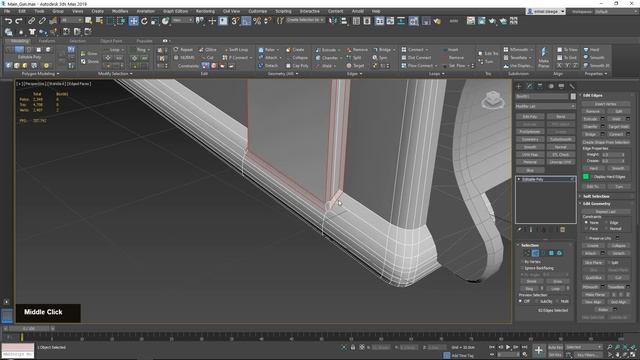
Task: Select the Face constraint radio button
Action: [587, 229]
